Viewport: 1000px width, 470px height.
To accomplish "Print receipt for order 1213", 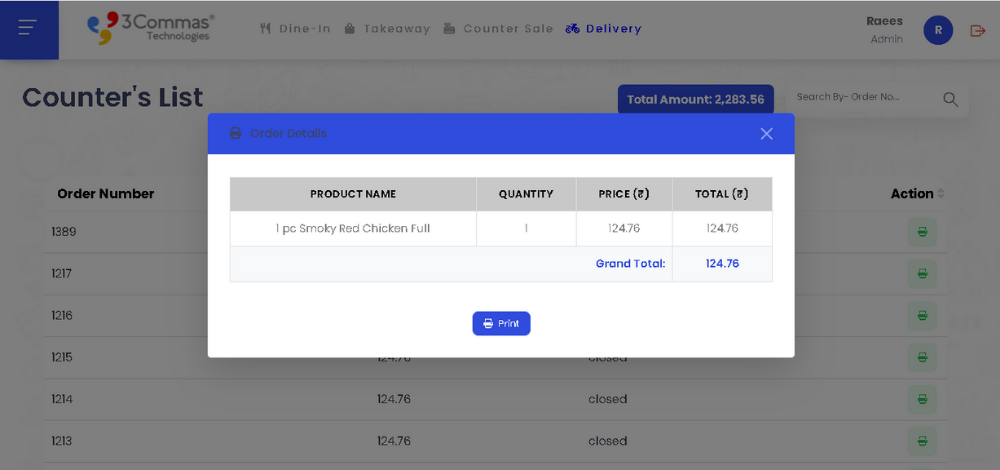I will (x=922, y=441).
